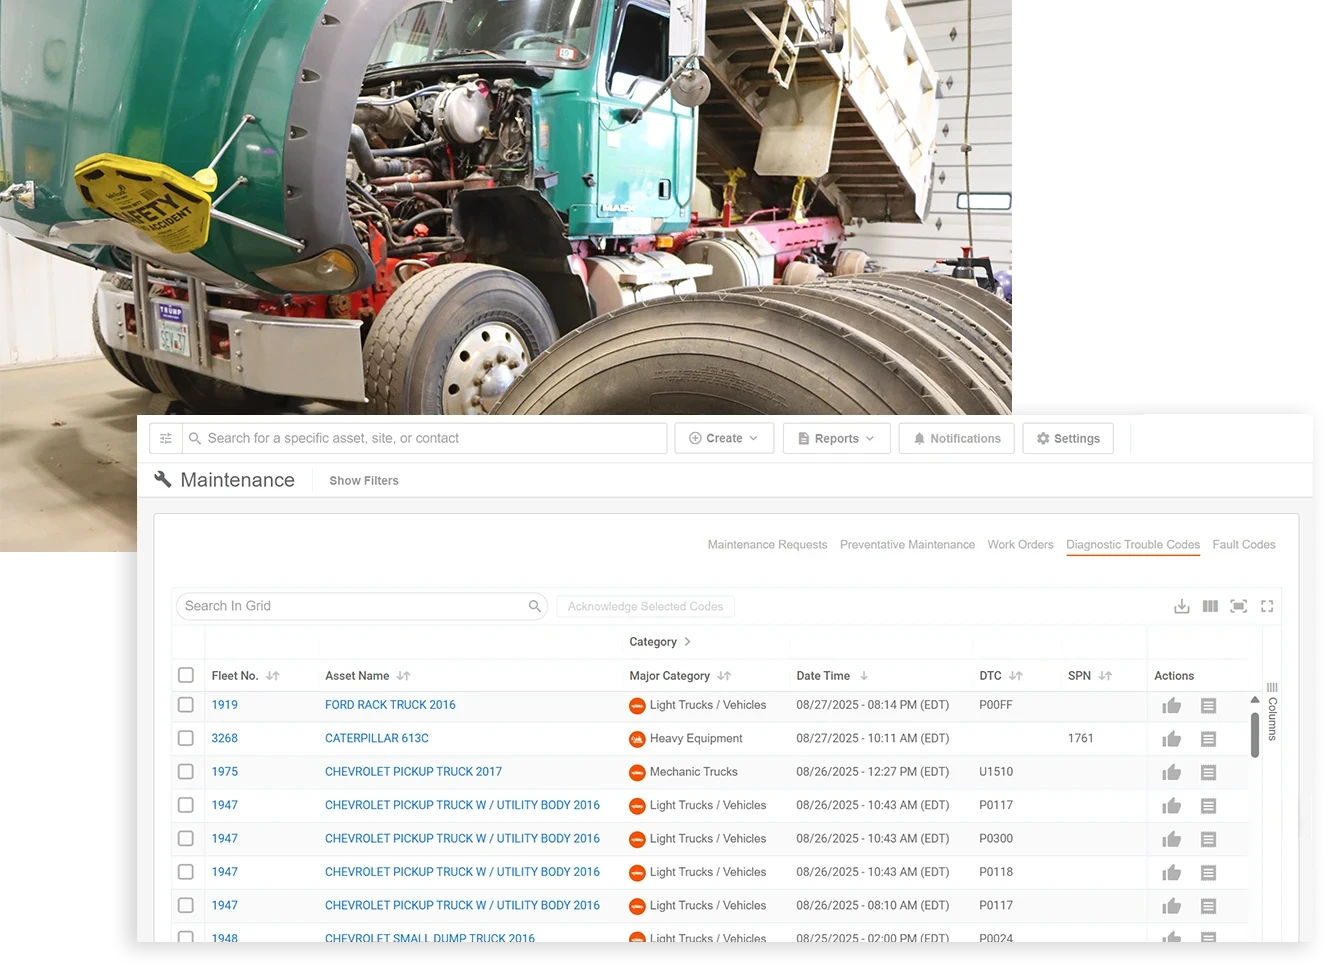Image resolution: width=1333 pixels, height=970 pixels.
Task: Open the search filter options icon
Action: 165,438
